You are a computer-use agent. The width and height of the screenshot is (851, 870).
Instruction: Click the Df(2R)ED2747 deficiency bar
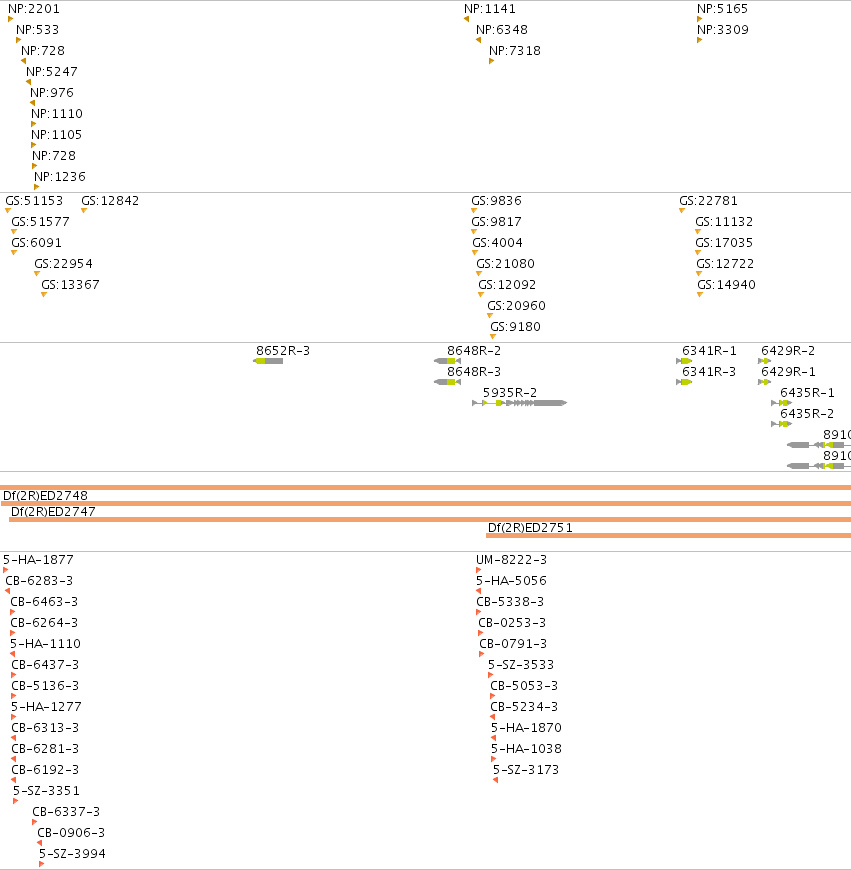(x=430, y=520)
